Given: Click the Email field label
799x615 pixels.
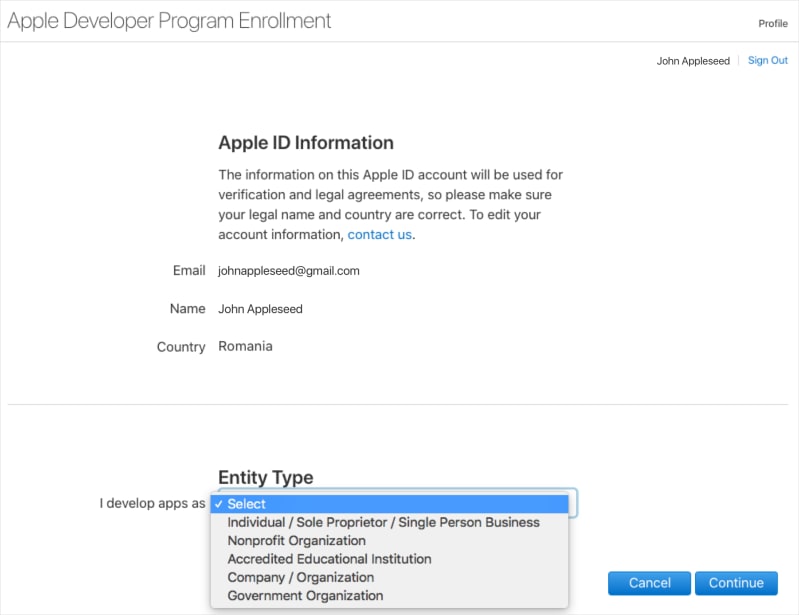Looking at the screenshot, I should 189,271.
